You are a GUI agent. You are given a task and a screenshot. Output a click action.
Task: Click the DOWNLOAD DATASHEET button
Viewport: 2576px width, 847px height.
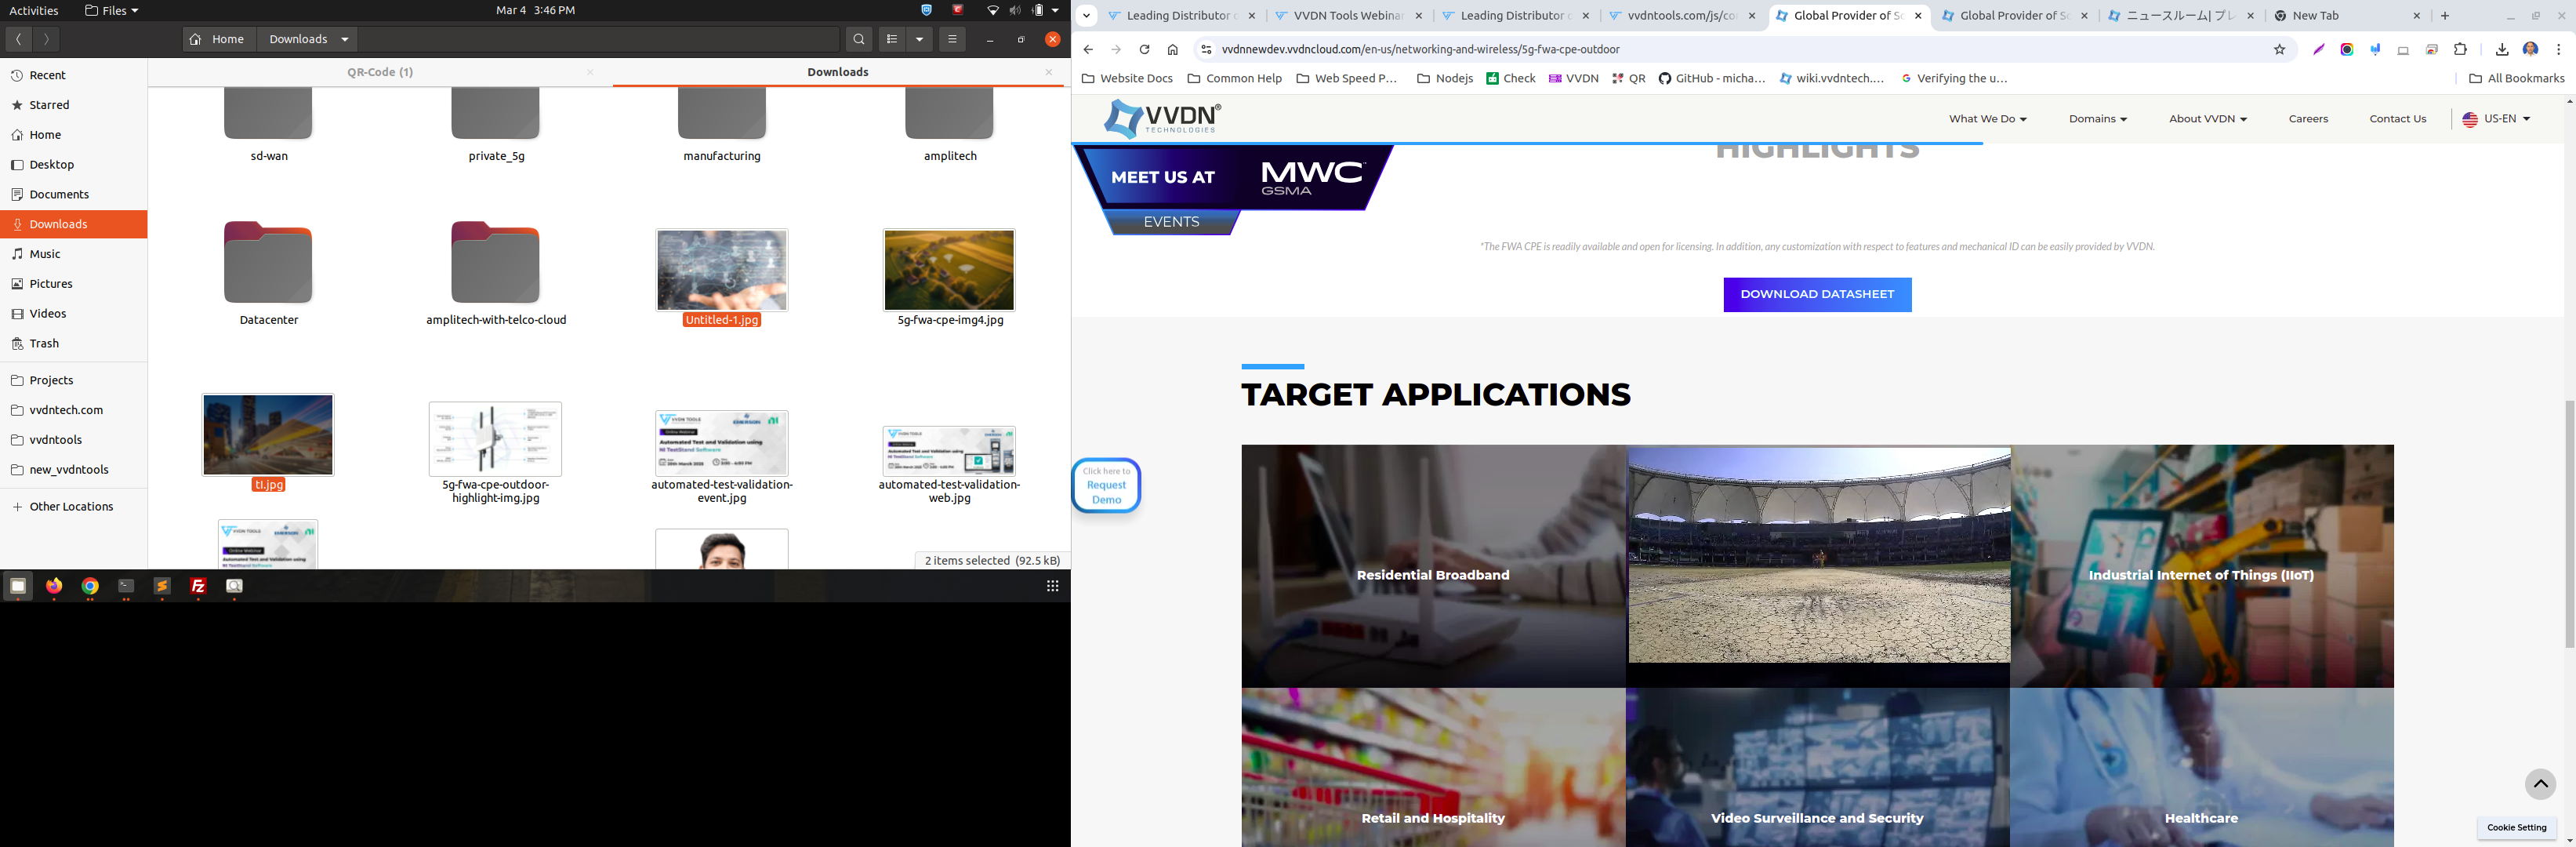click(x=1816, y=295)
